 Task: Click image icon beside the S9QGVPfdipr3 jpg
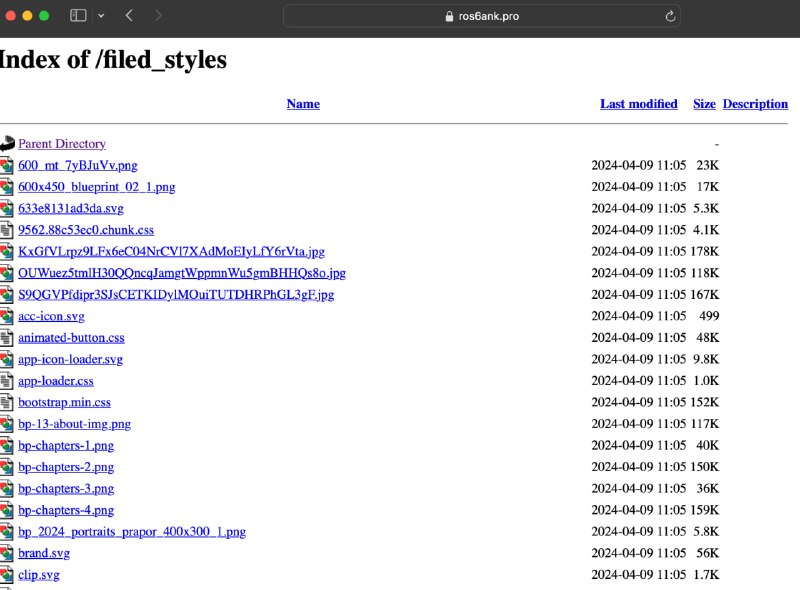pyautogui.click(x=6, y=294)
